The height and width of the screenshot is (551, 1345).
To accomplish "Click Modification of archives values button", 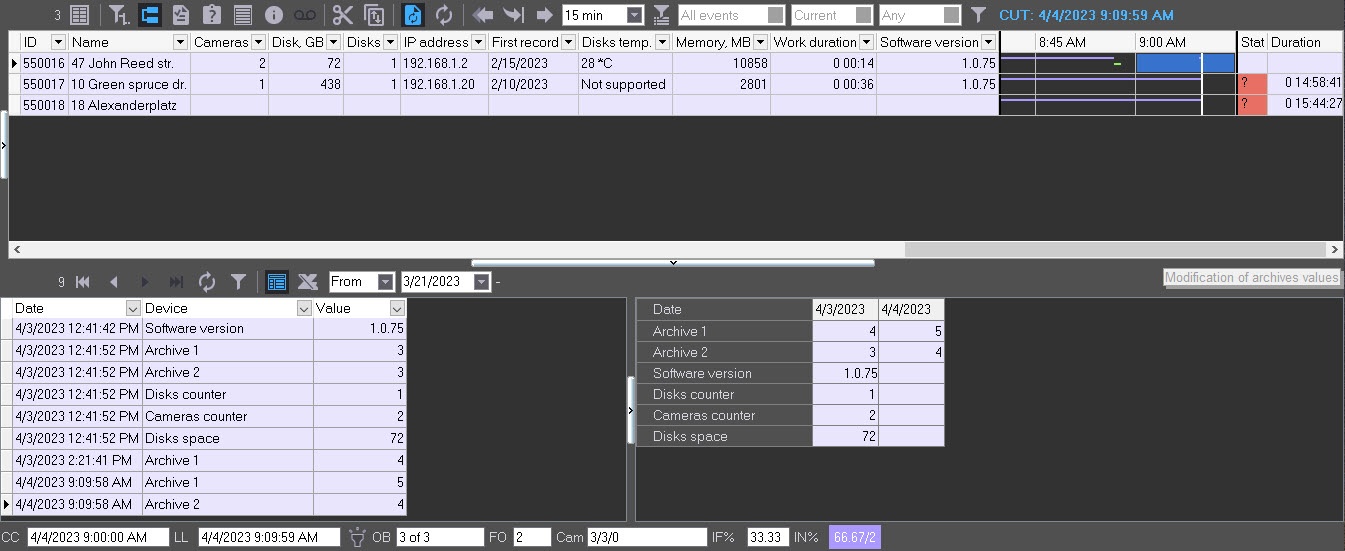I will [x=1251, y=278].
